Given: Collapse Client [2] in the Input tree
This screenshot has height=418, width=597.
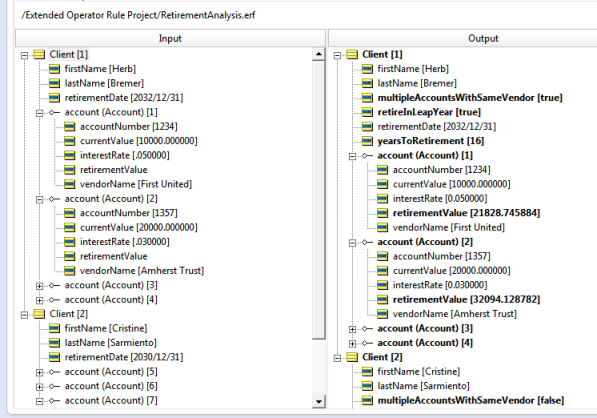Looking at the screenshot, I should [24, 314].
